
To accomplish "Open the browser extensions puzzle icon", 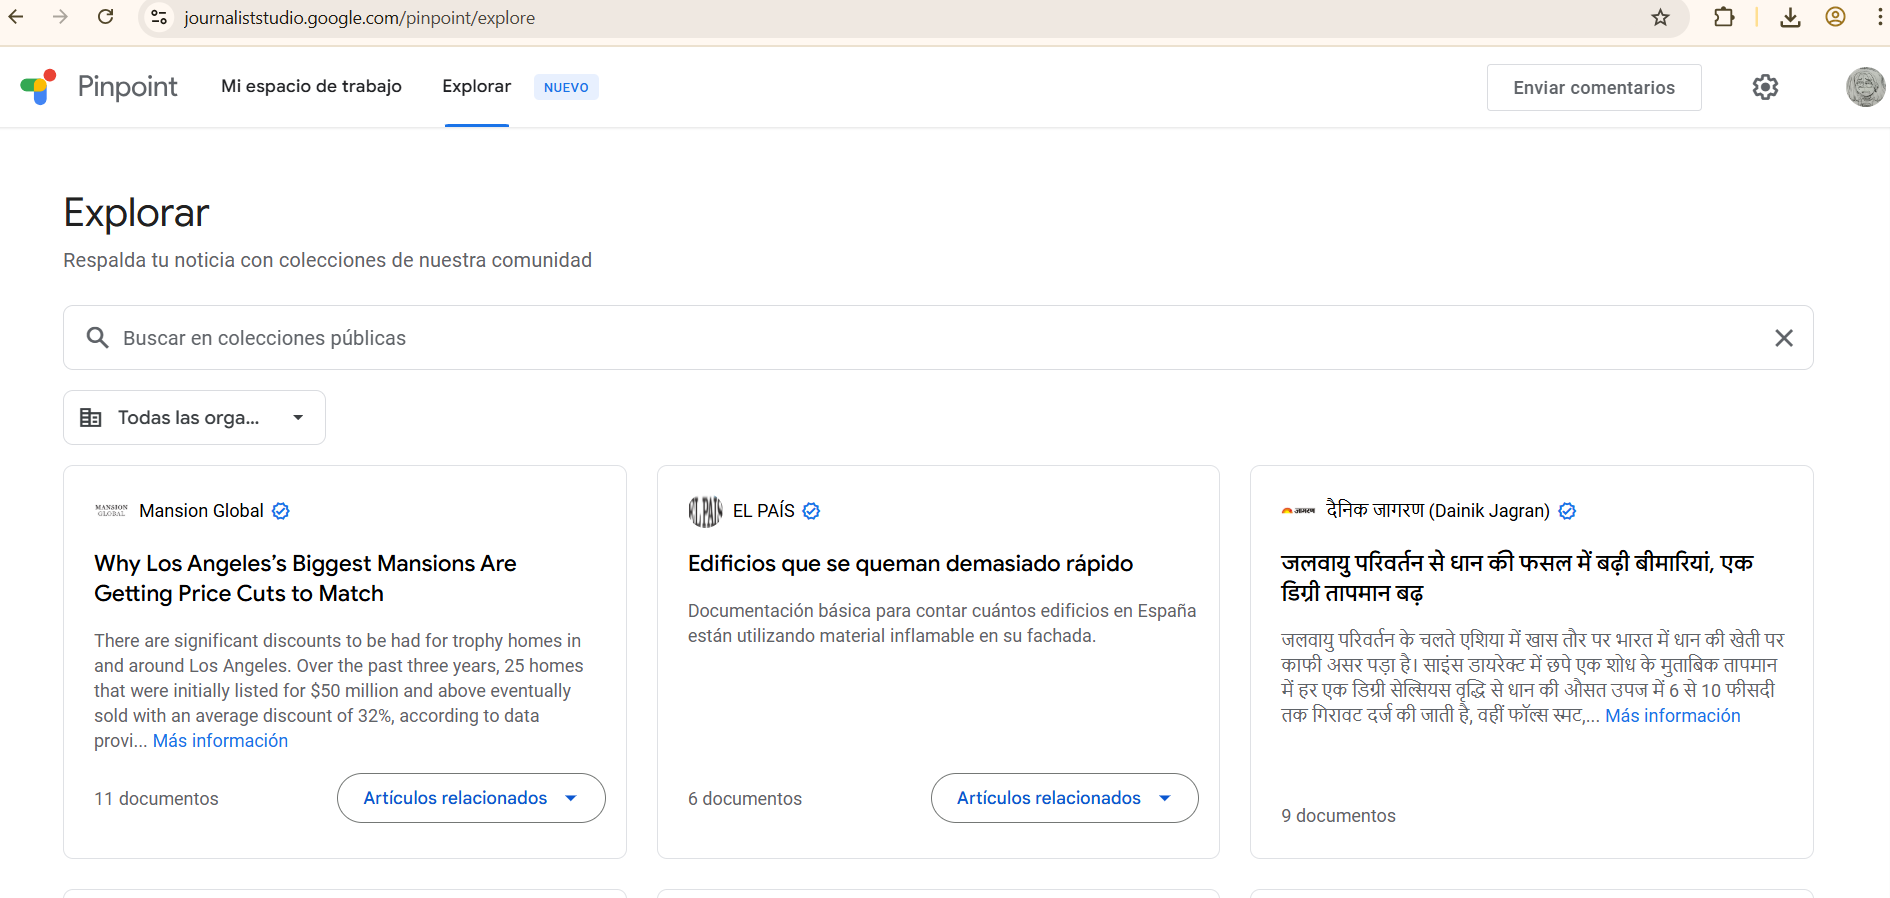I will click(x=1724, y=18).
